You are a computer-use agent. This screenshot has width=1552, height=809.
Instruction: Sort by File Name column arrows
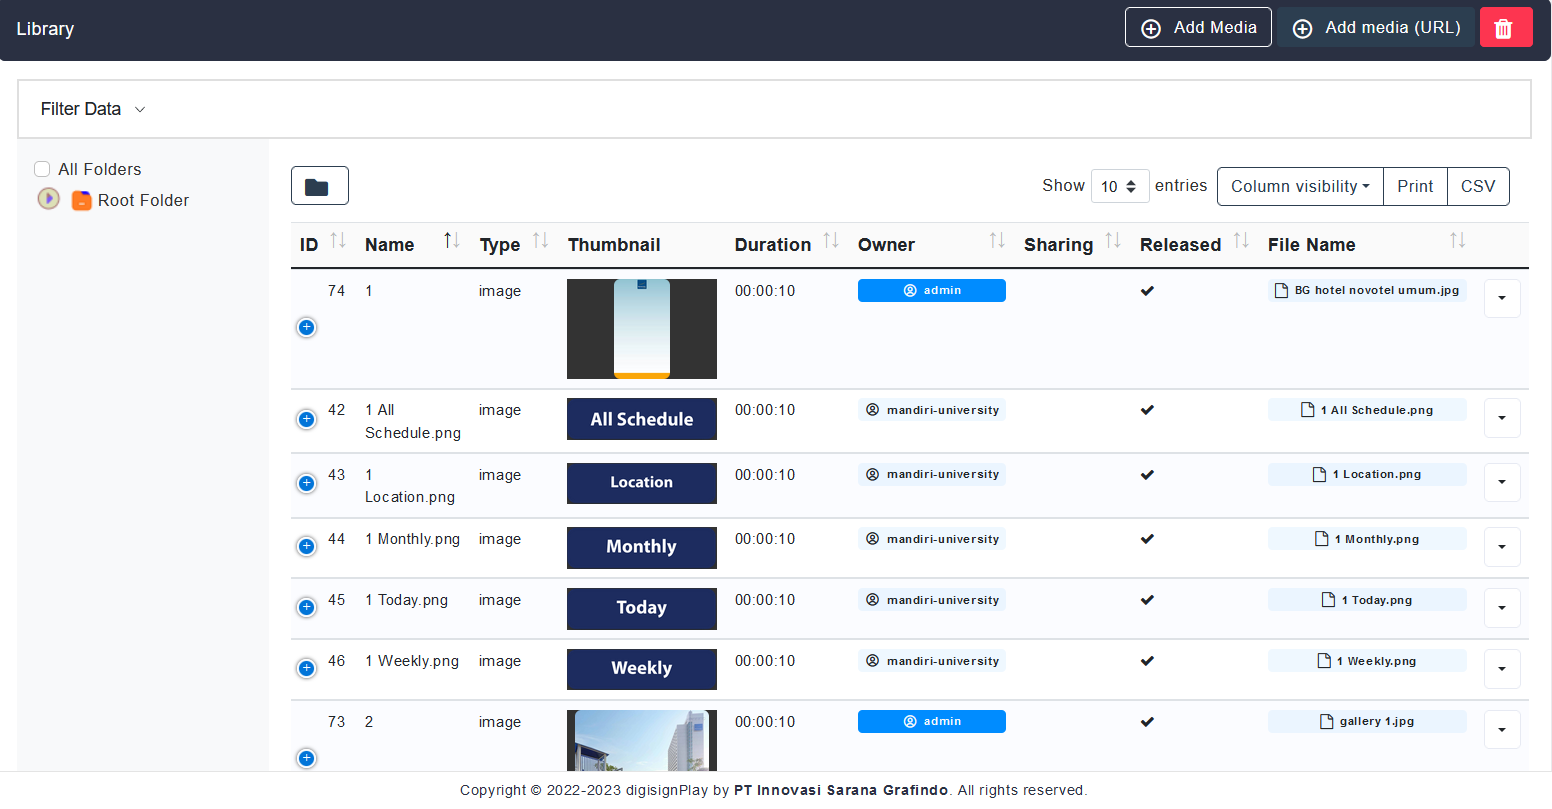point(1457,242)
